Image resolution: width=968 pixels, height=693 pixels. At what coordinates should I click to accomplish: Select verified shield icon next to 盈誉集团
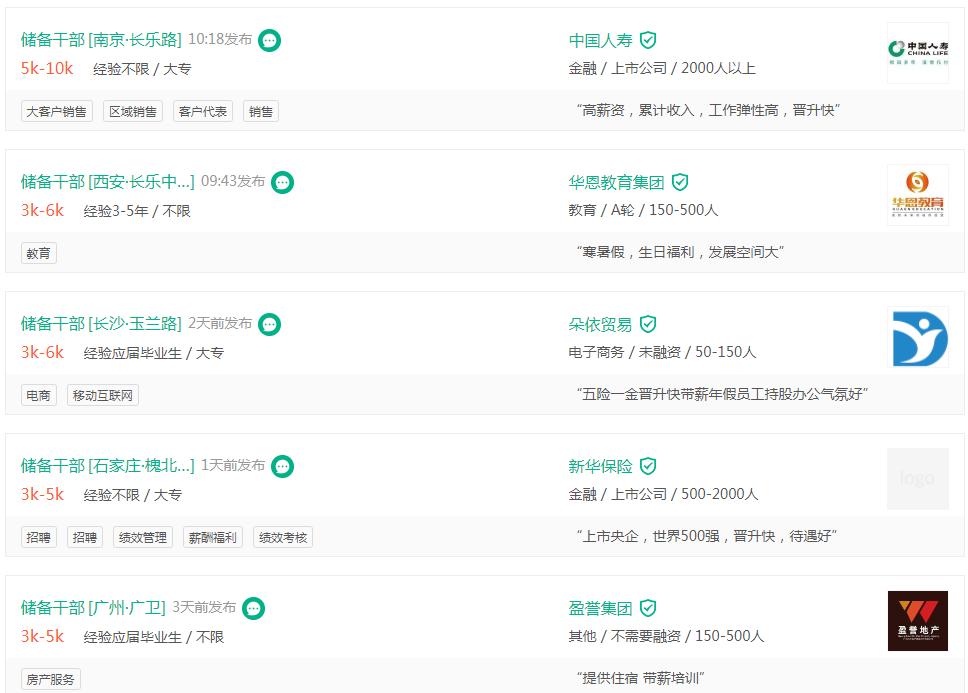649,607
